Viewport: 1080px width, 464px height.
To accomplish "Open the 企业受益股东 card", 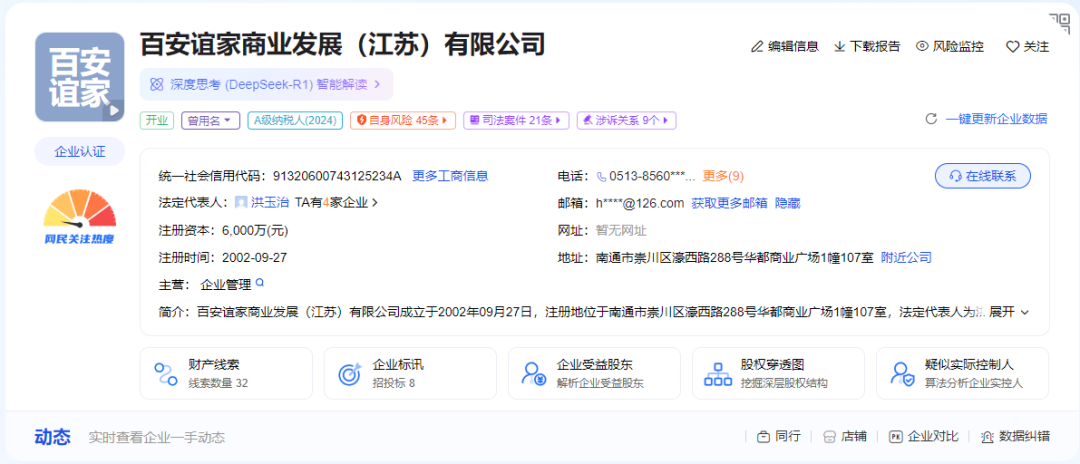I will (594, 373).
